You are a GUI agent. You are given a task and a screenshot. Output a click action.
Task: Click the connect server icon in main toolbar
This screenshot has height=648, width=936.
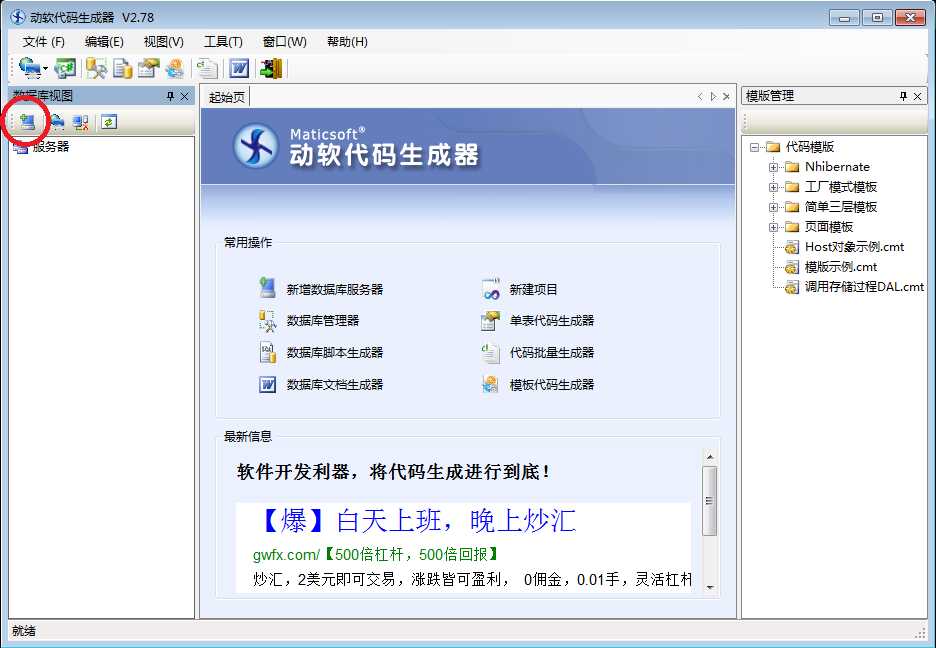[x=28, y=68]
